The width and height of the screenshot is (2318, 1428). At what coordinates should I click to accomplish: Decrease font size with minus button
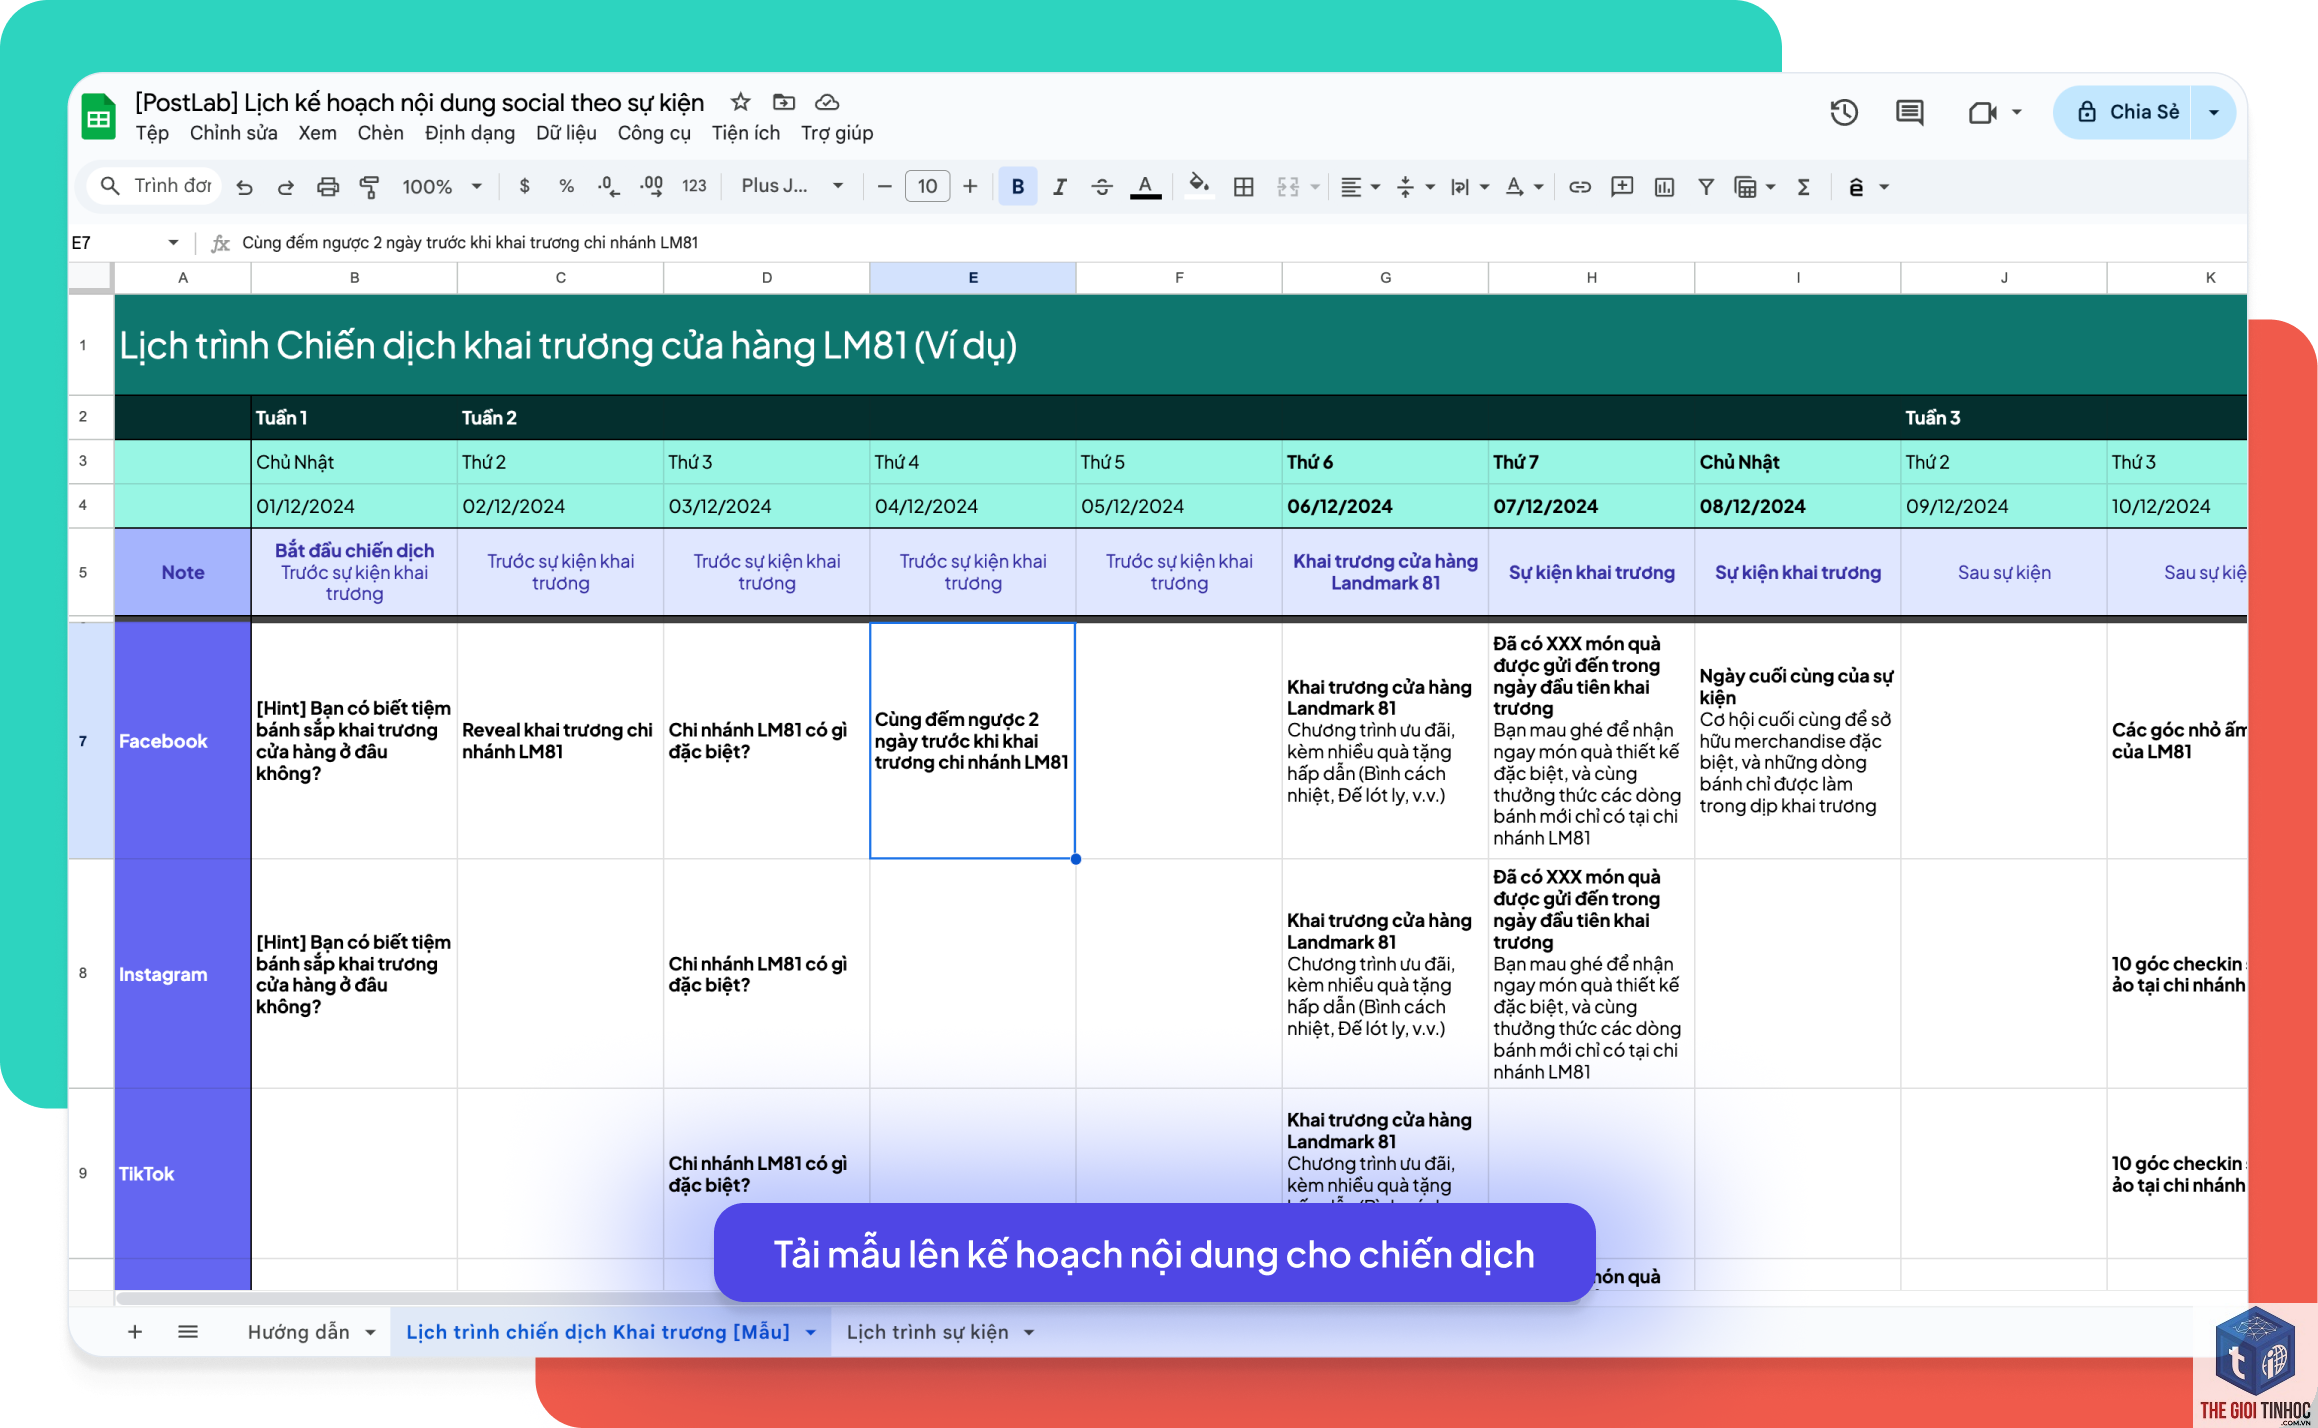[x=884, y=186]
